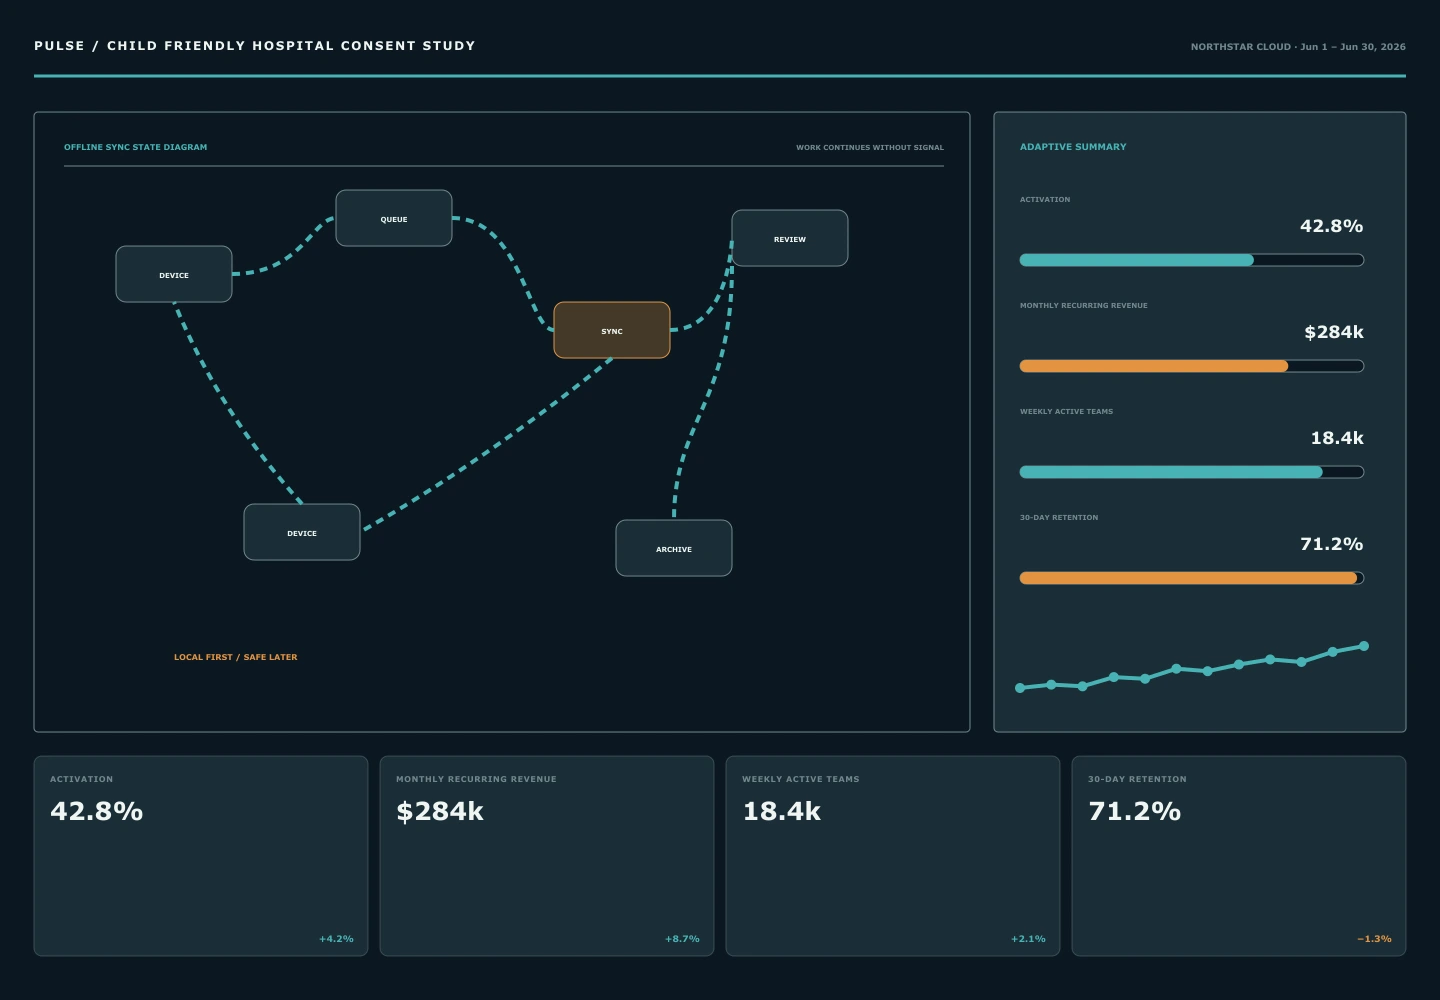Click the last point of the trend sparkline
1440x1000 pixels.
(1364, 646)
